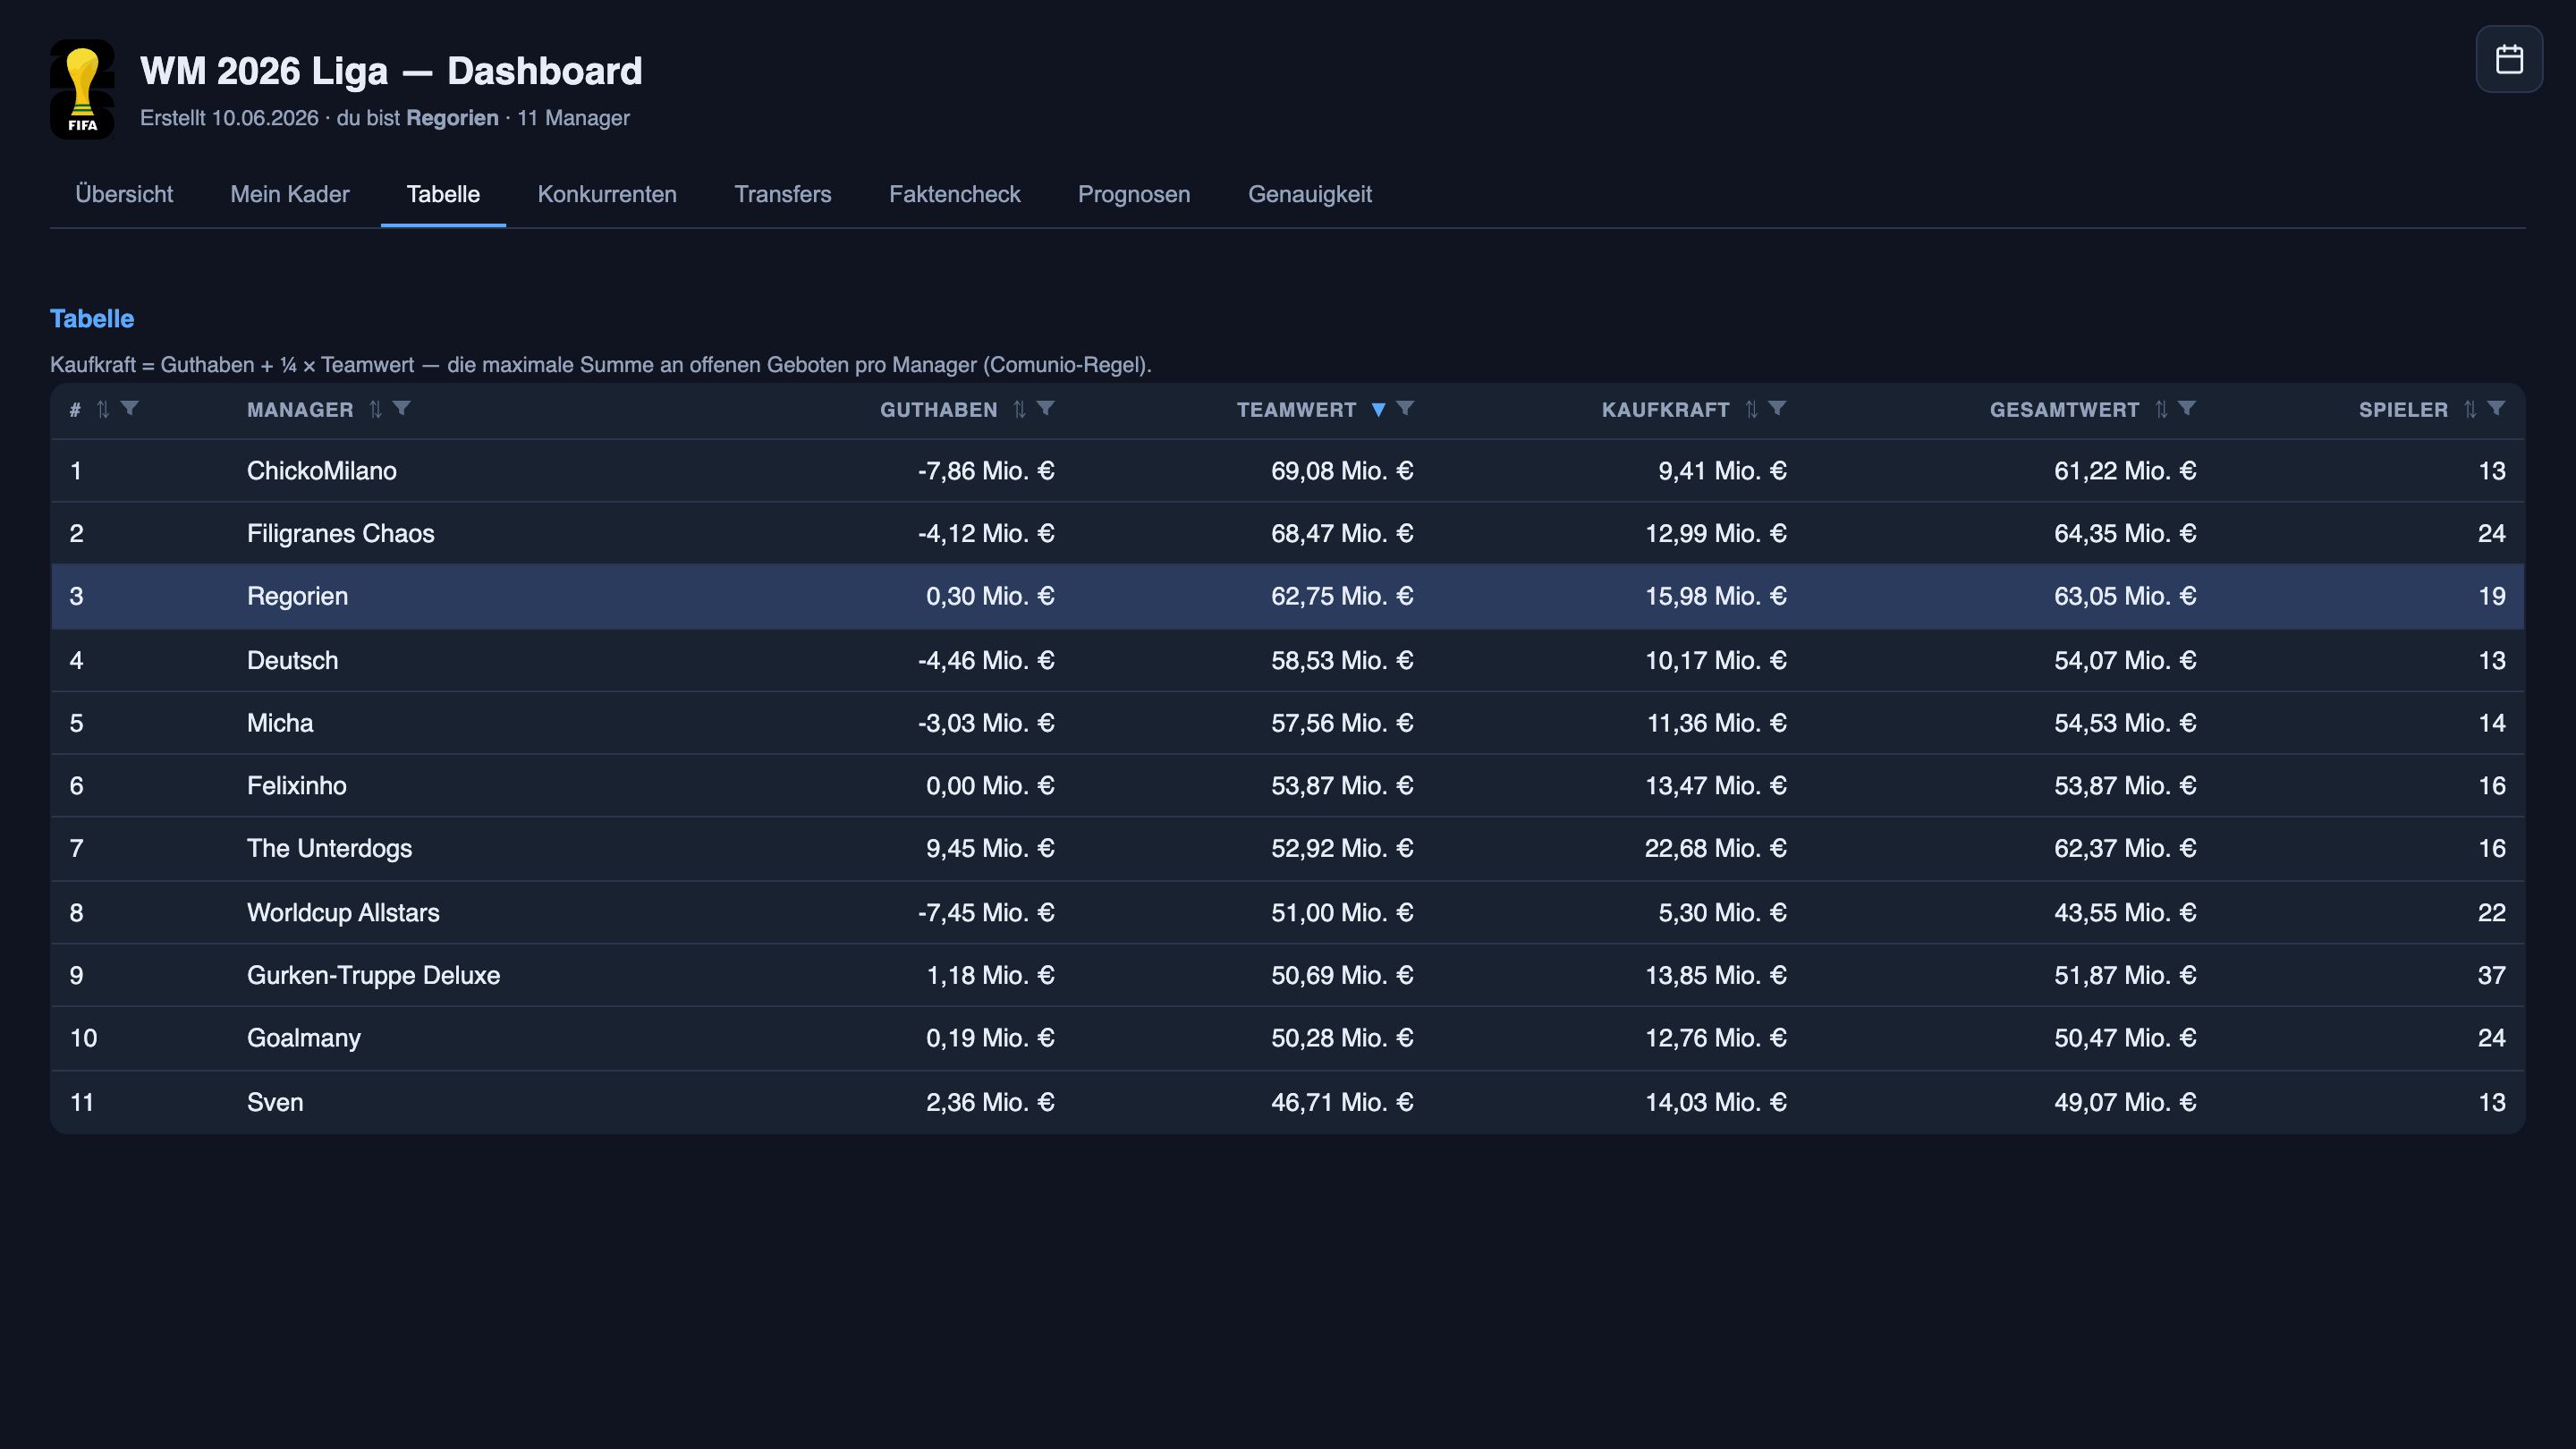
Task: Click the FIFA World Cup trophy logo
Action: coord(82,89)
